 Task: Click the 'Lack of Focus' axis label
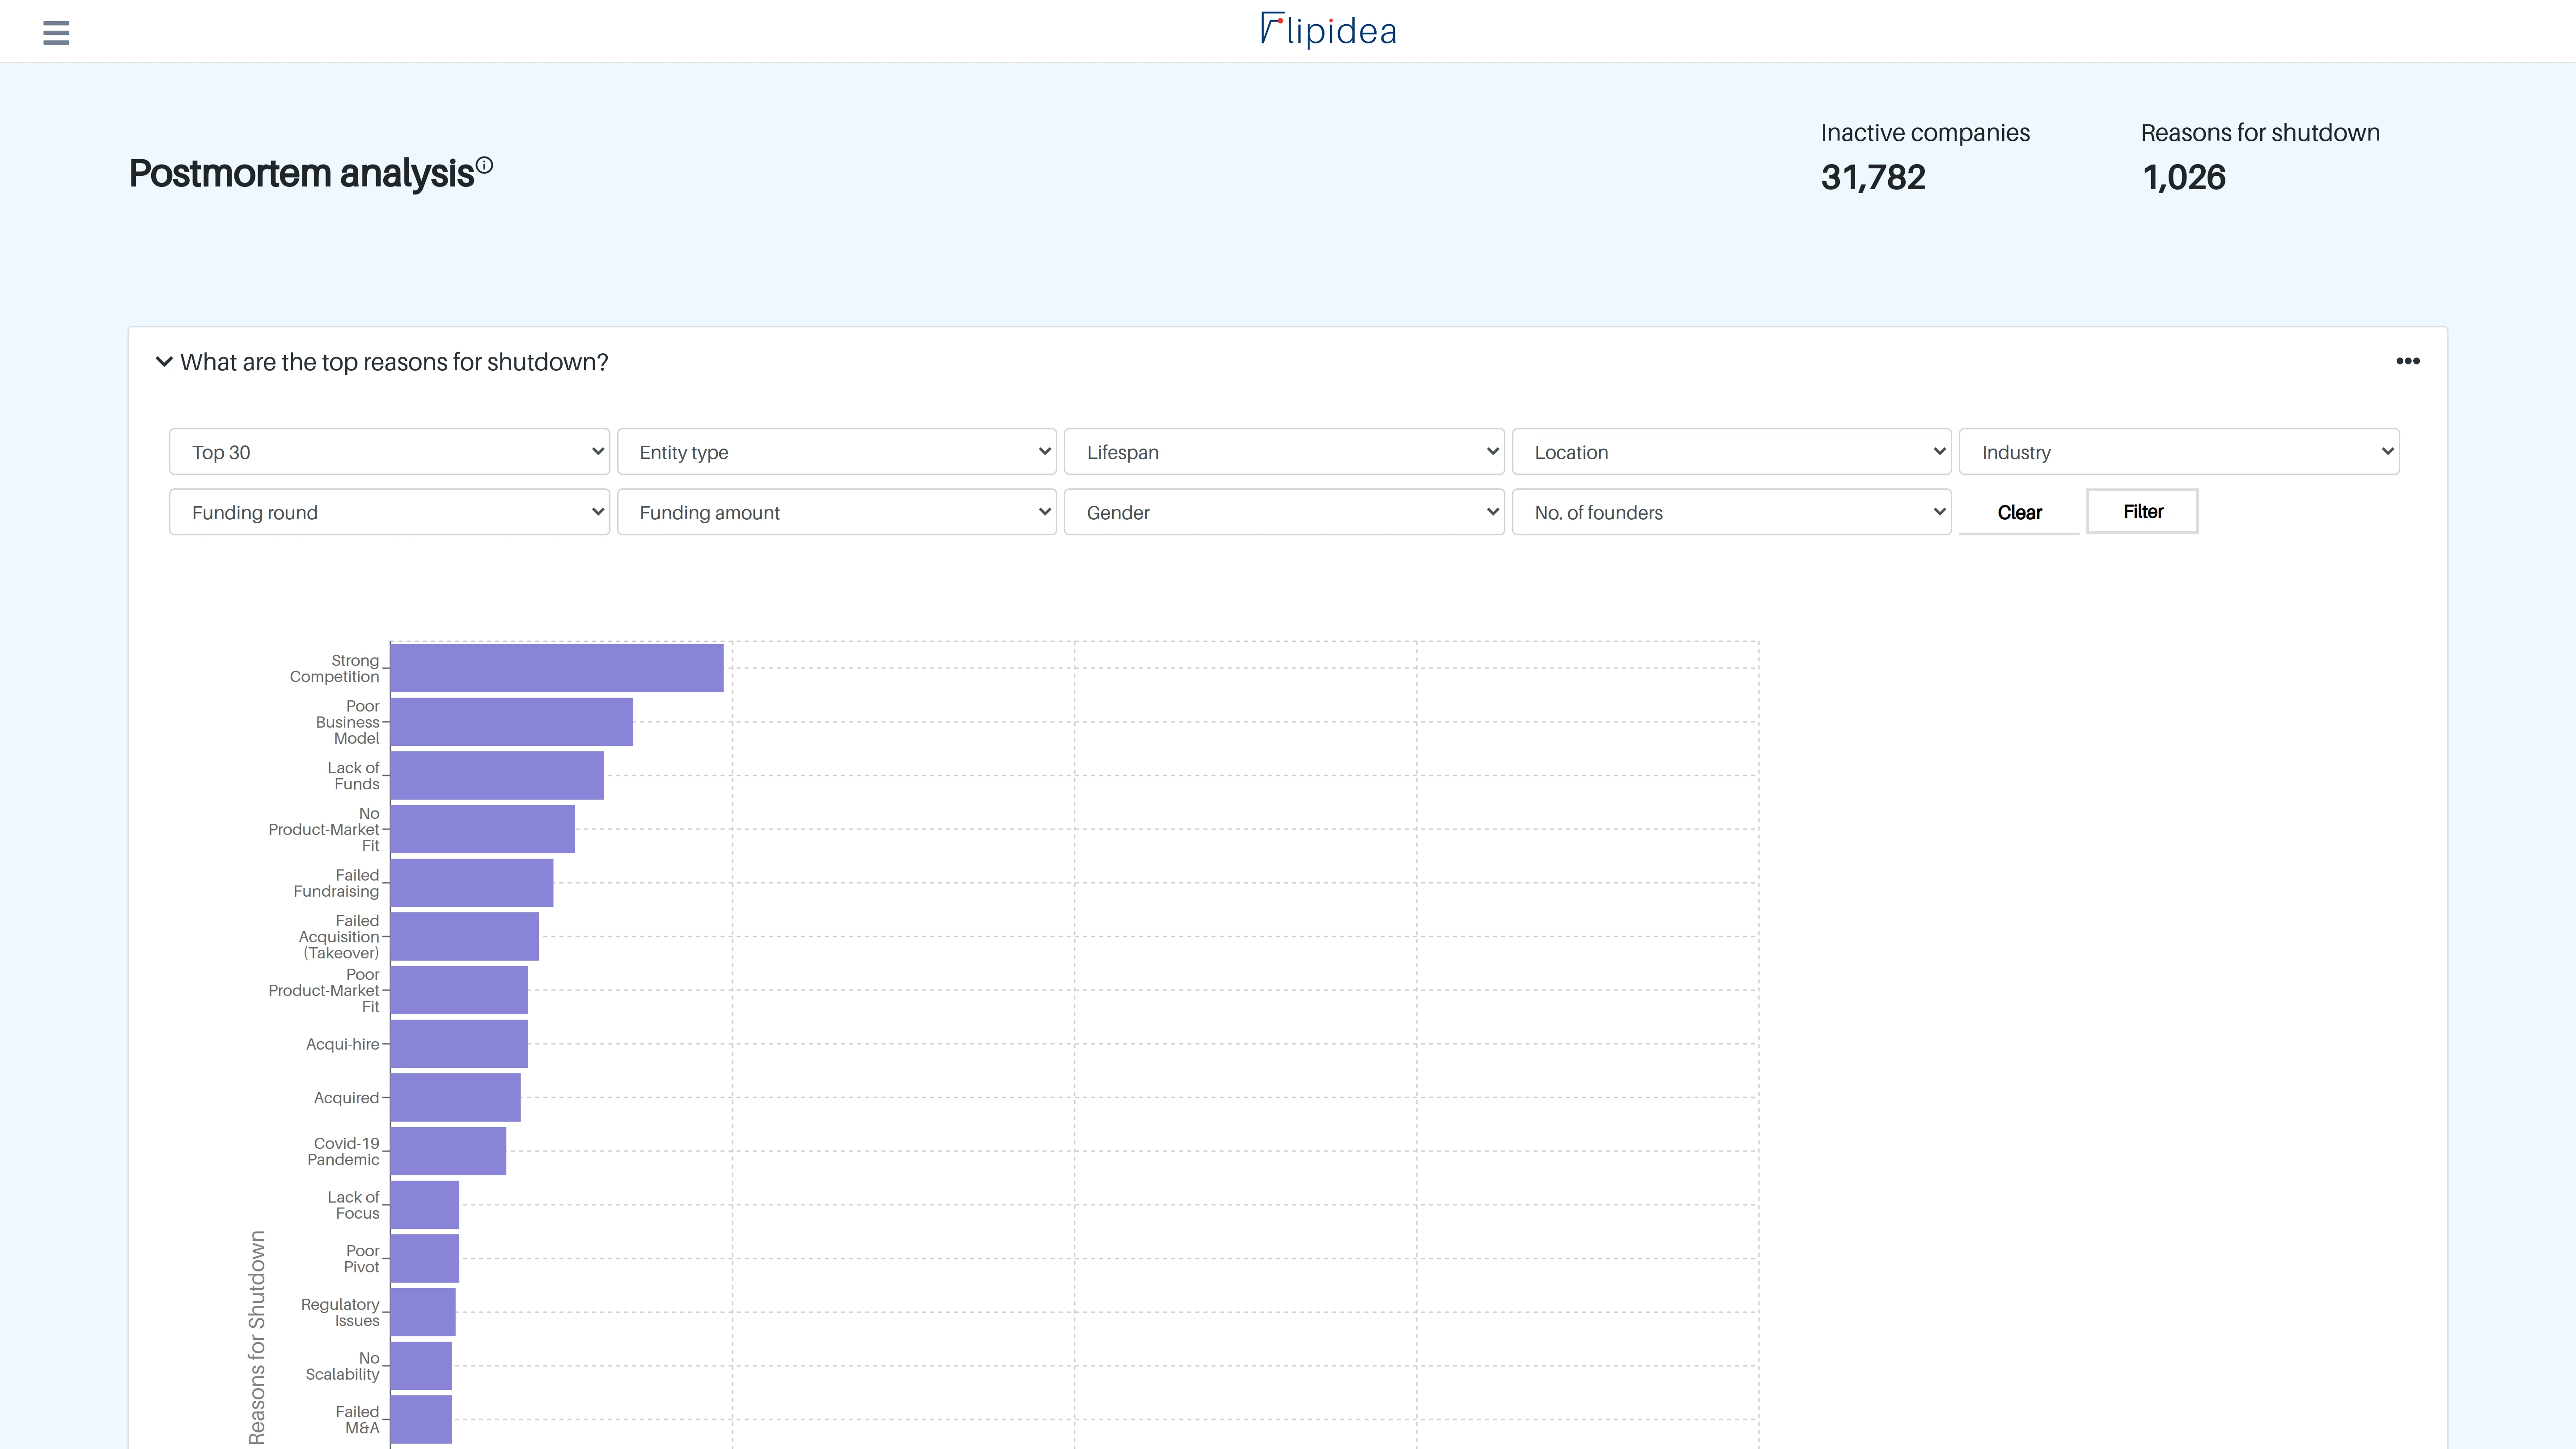click(354, 1205)
